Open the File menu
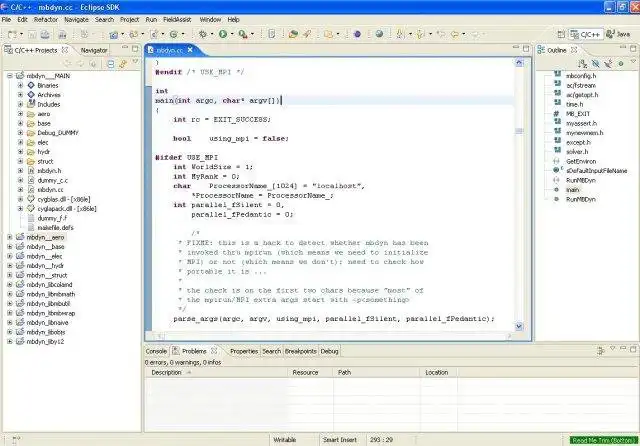Image resolution: width=640 pixels, height=446 pixels. click(x=6, y=20)
